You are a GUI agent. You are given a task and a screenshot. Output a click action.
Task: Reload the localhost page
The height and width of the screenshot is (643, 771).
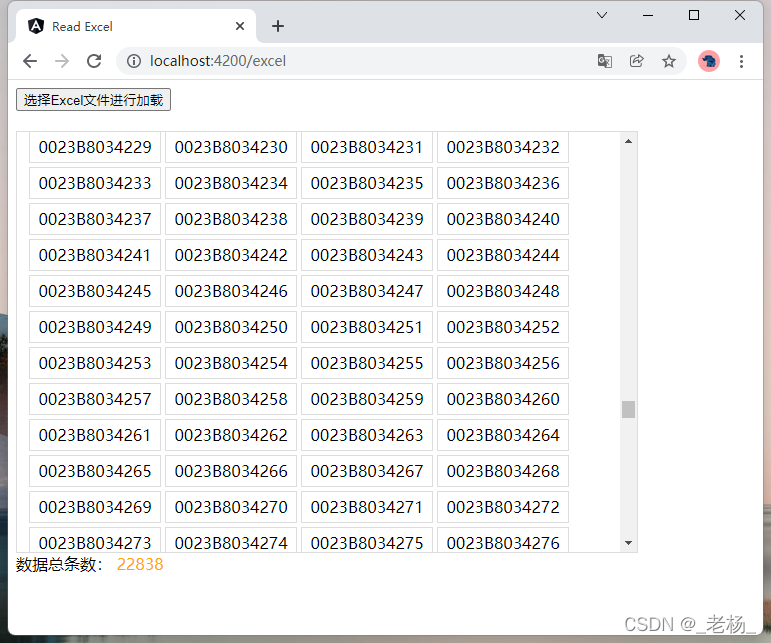pos(94,61)
